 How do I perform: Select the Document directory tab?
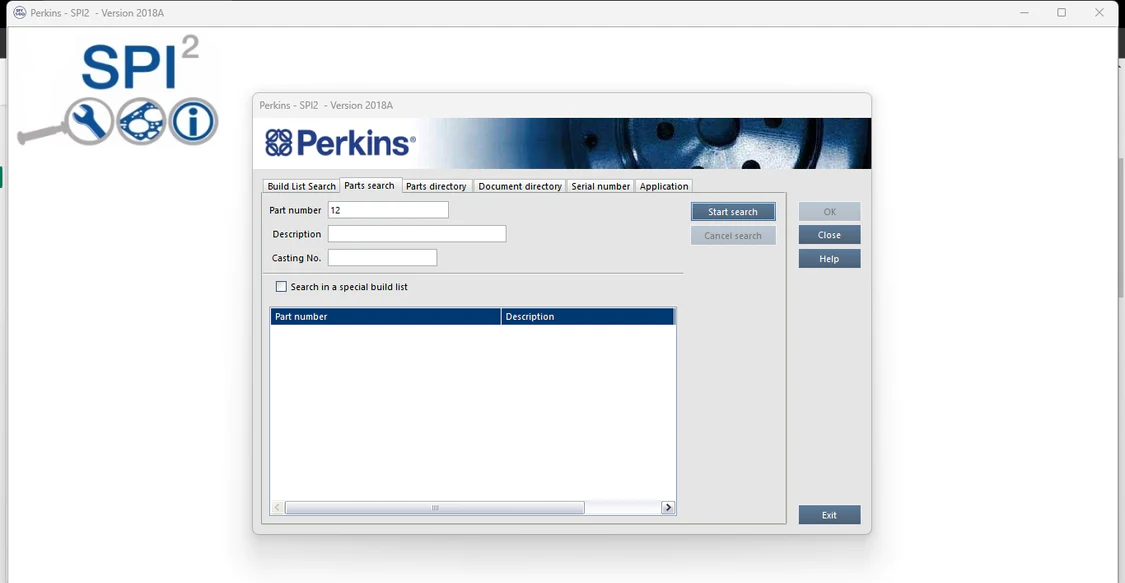520,186
